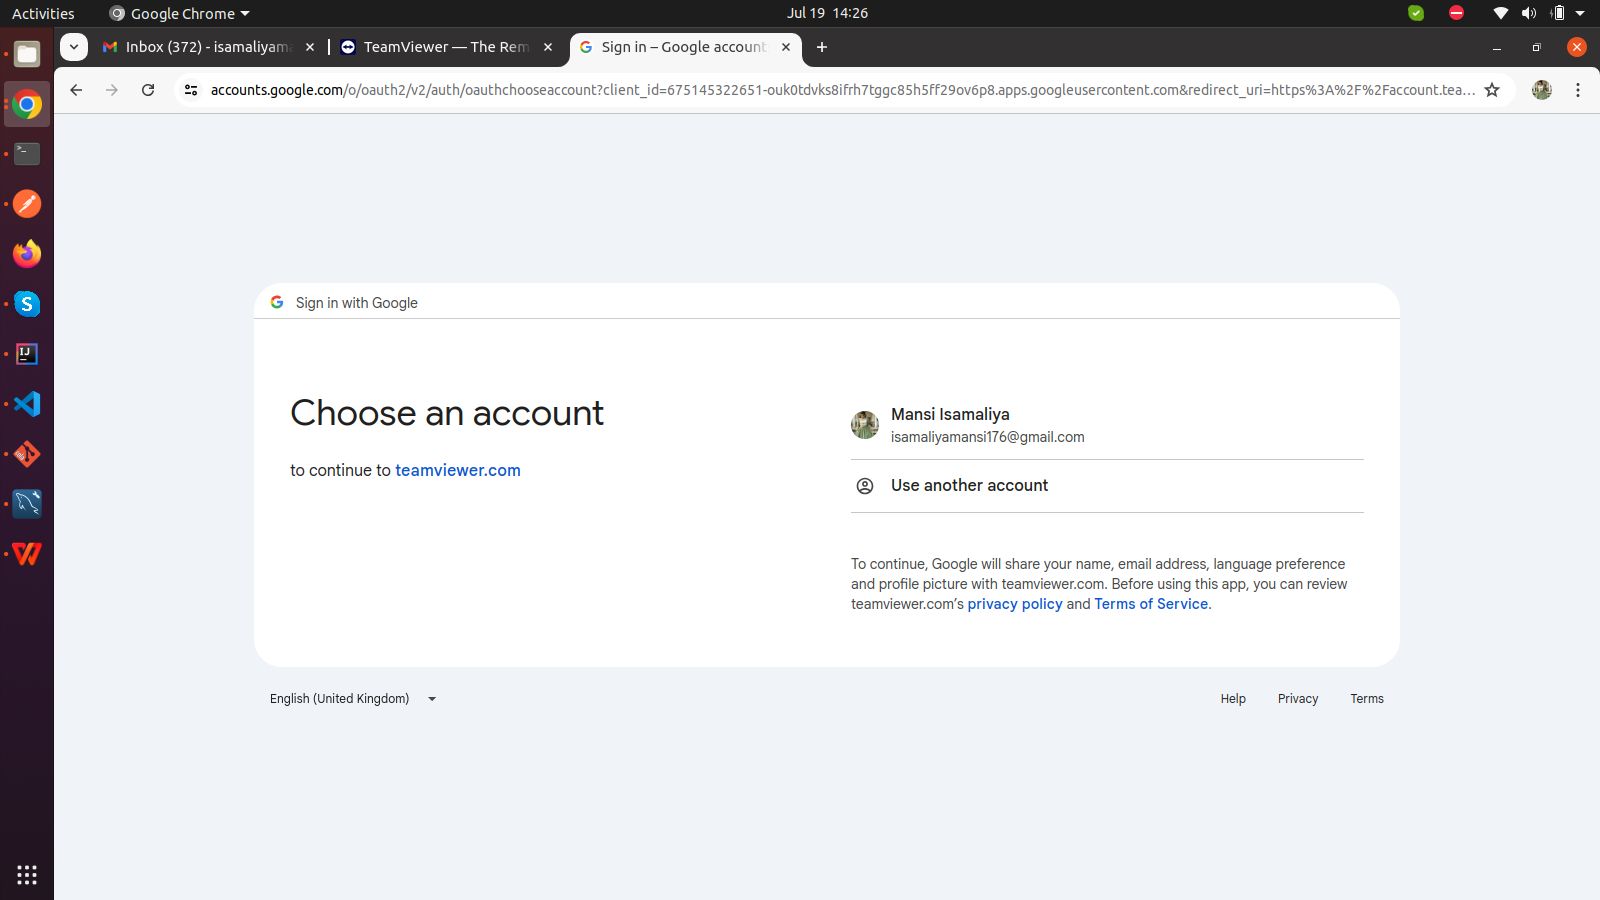This screenshot has height=900, width=1600.
Task: Open the clock showing Jul 19 14:26
Action: [827, 13]
